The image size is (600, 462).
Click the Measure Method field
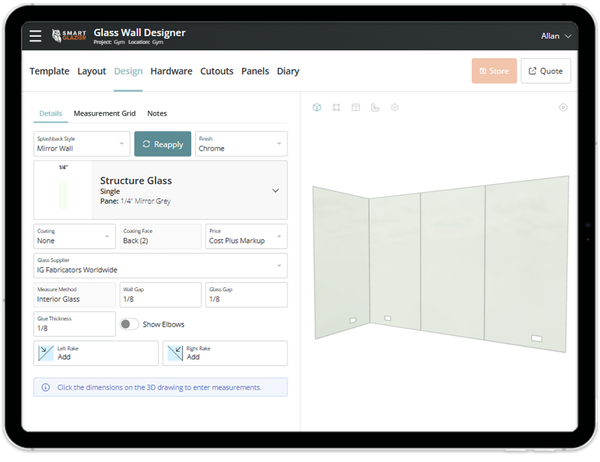point(75,295)
